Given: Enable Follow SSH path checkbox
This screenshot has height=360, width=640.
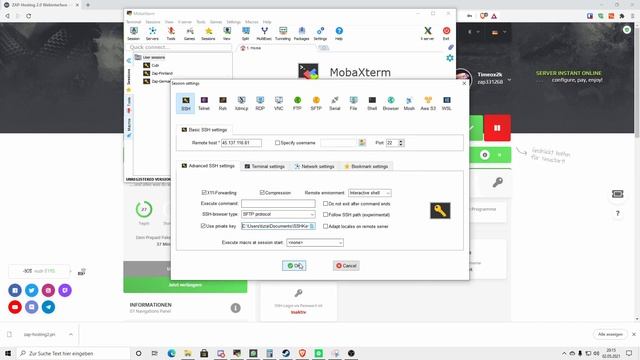Looking at the screenshot, I should tap(325, 214).
